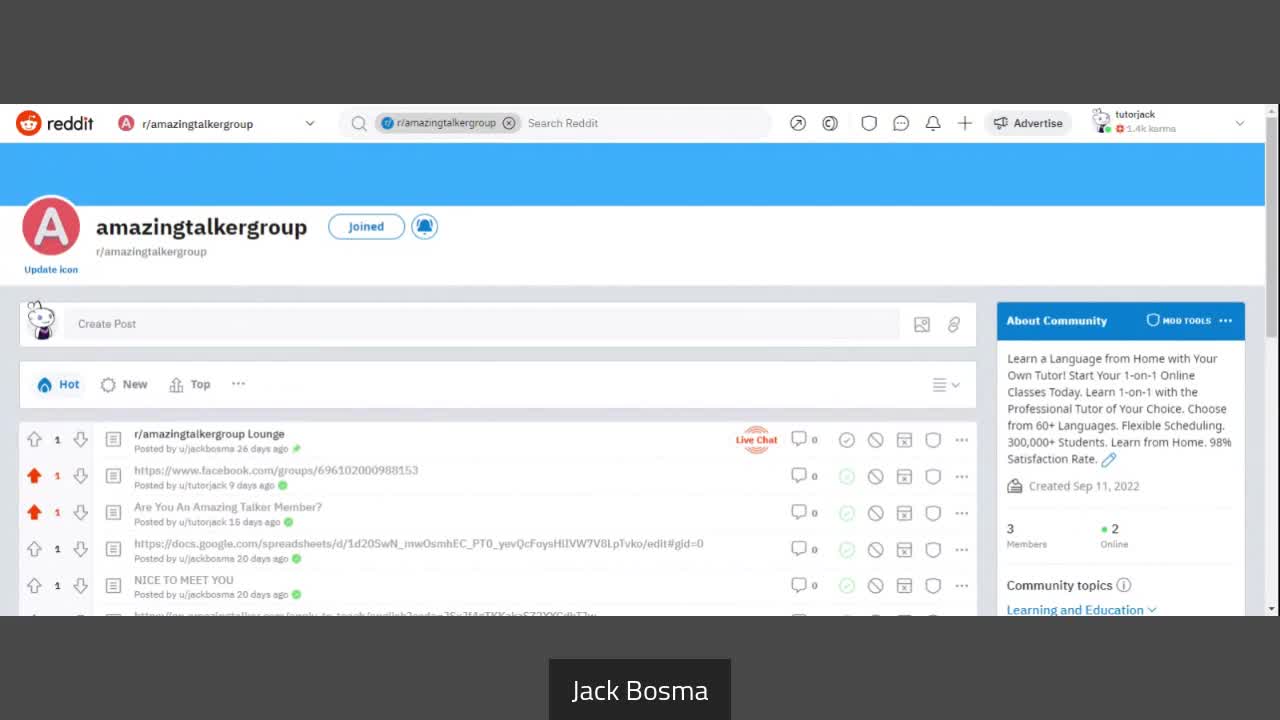Toggle upvote on Are You An Amazing Talker Member

click(34, 512)
